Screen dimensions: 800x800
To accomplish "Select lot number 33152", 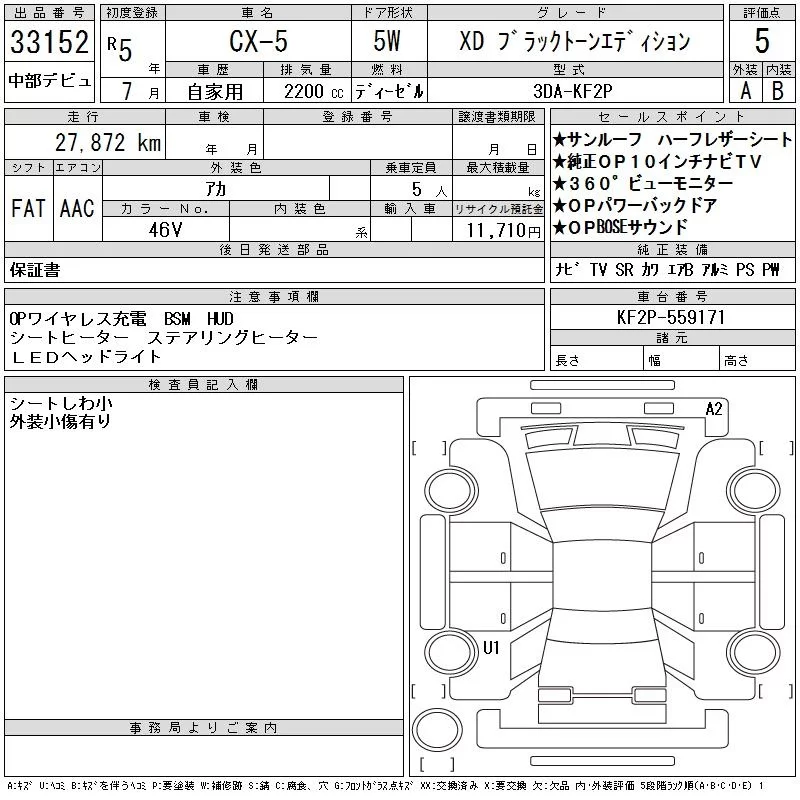I will 49,41.
